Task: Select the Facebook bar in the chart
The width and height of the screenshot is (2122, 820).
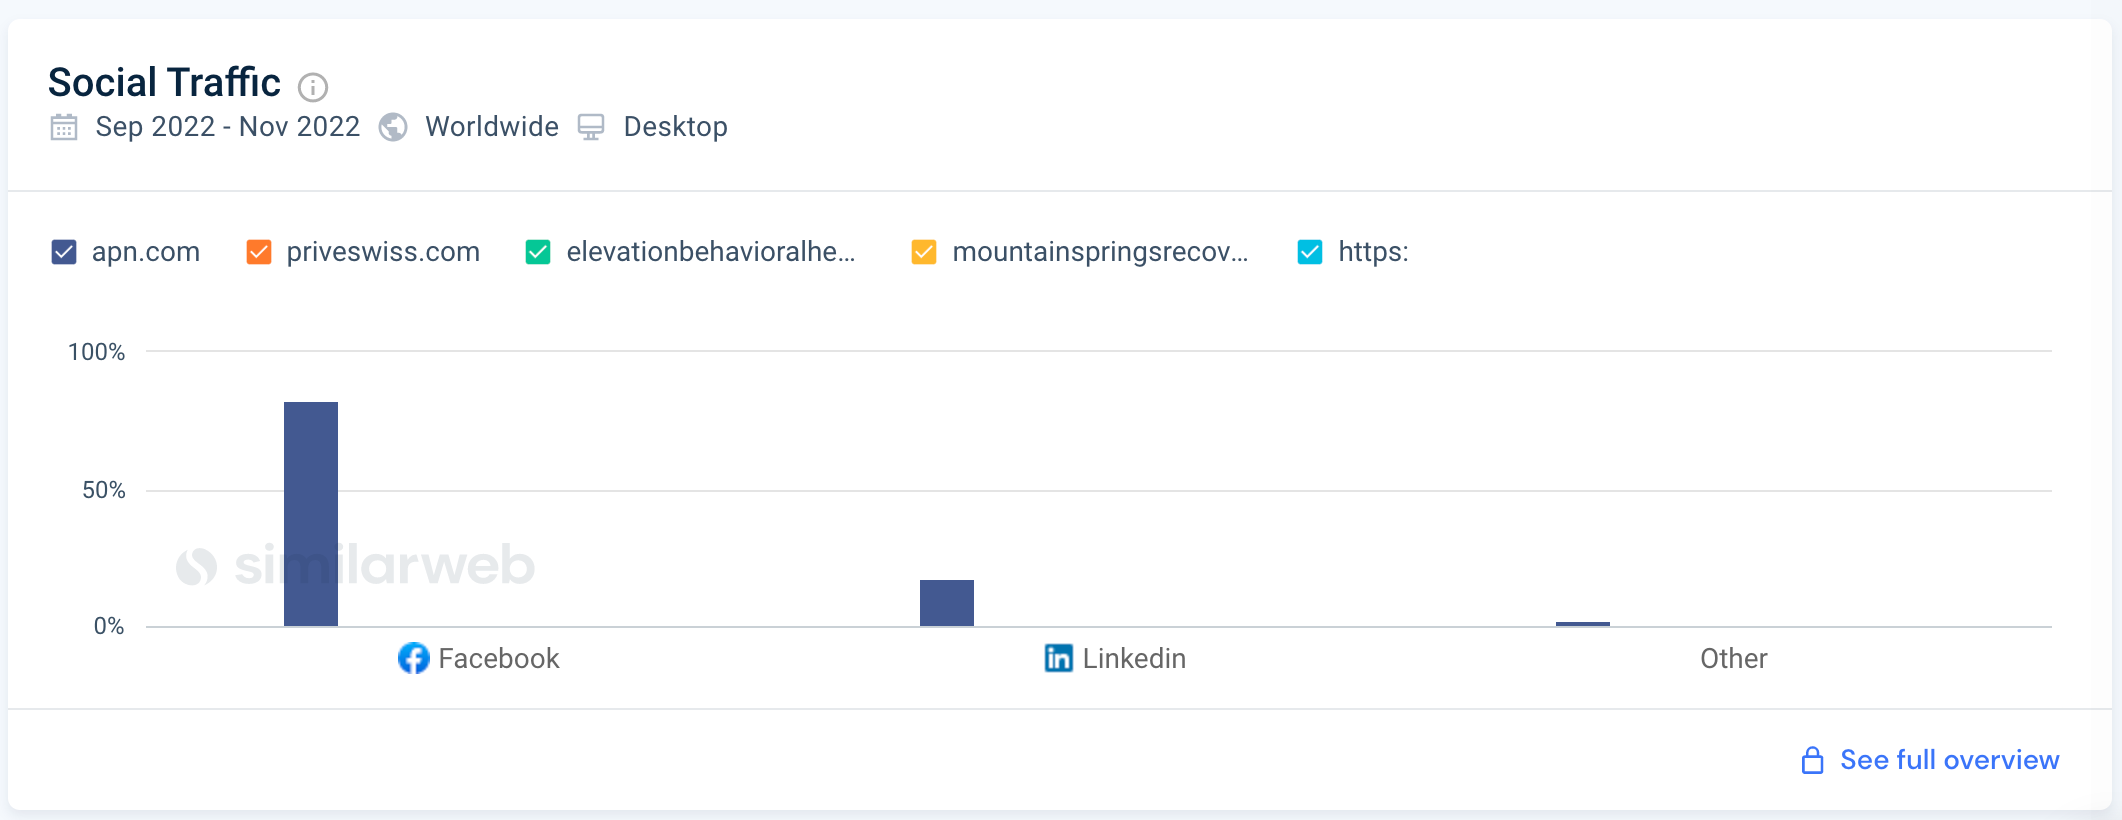Action: point(311,514)
